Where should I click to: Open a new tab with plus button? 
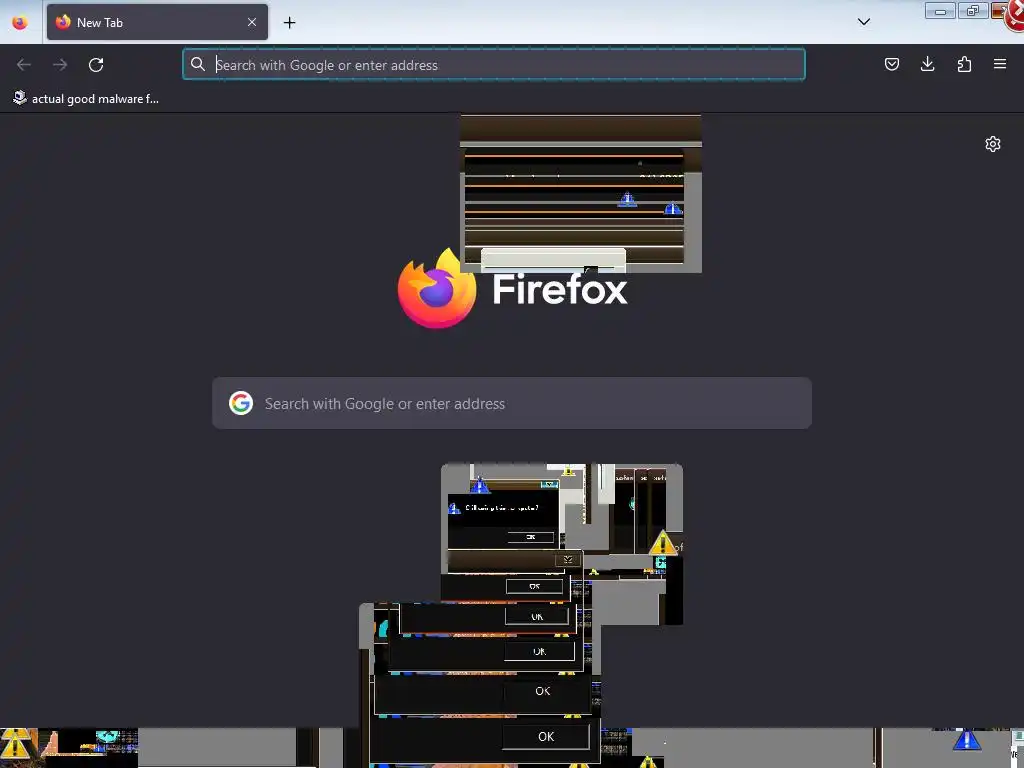point(289,23)
